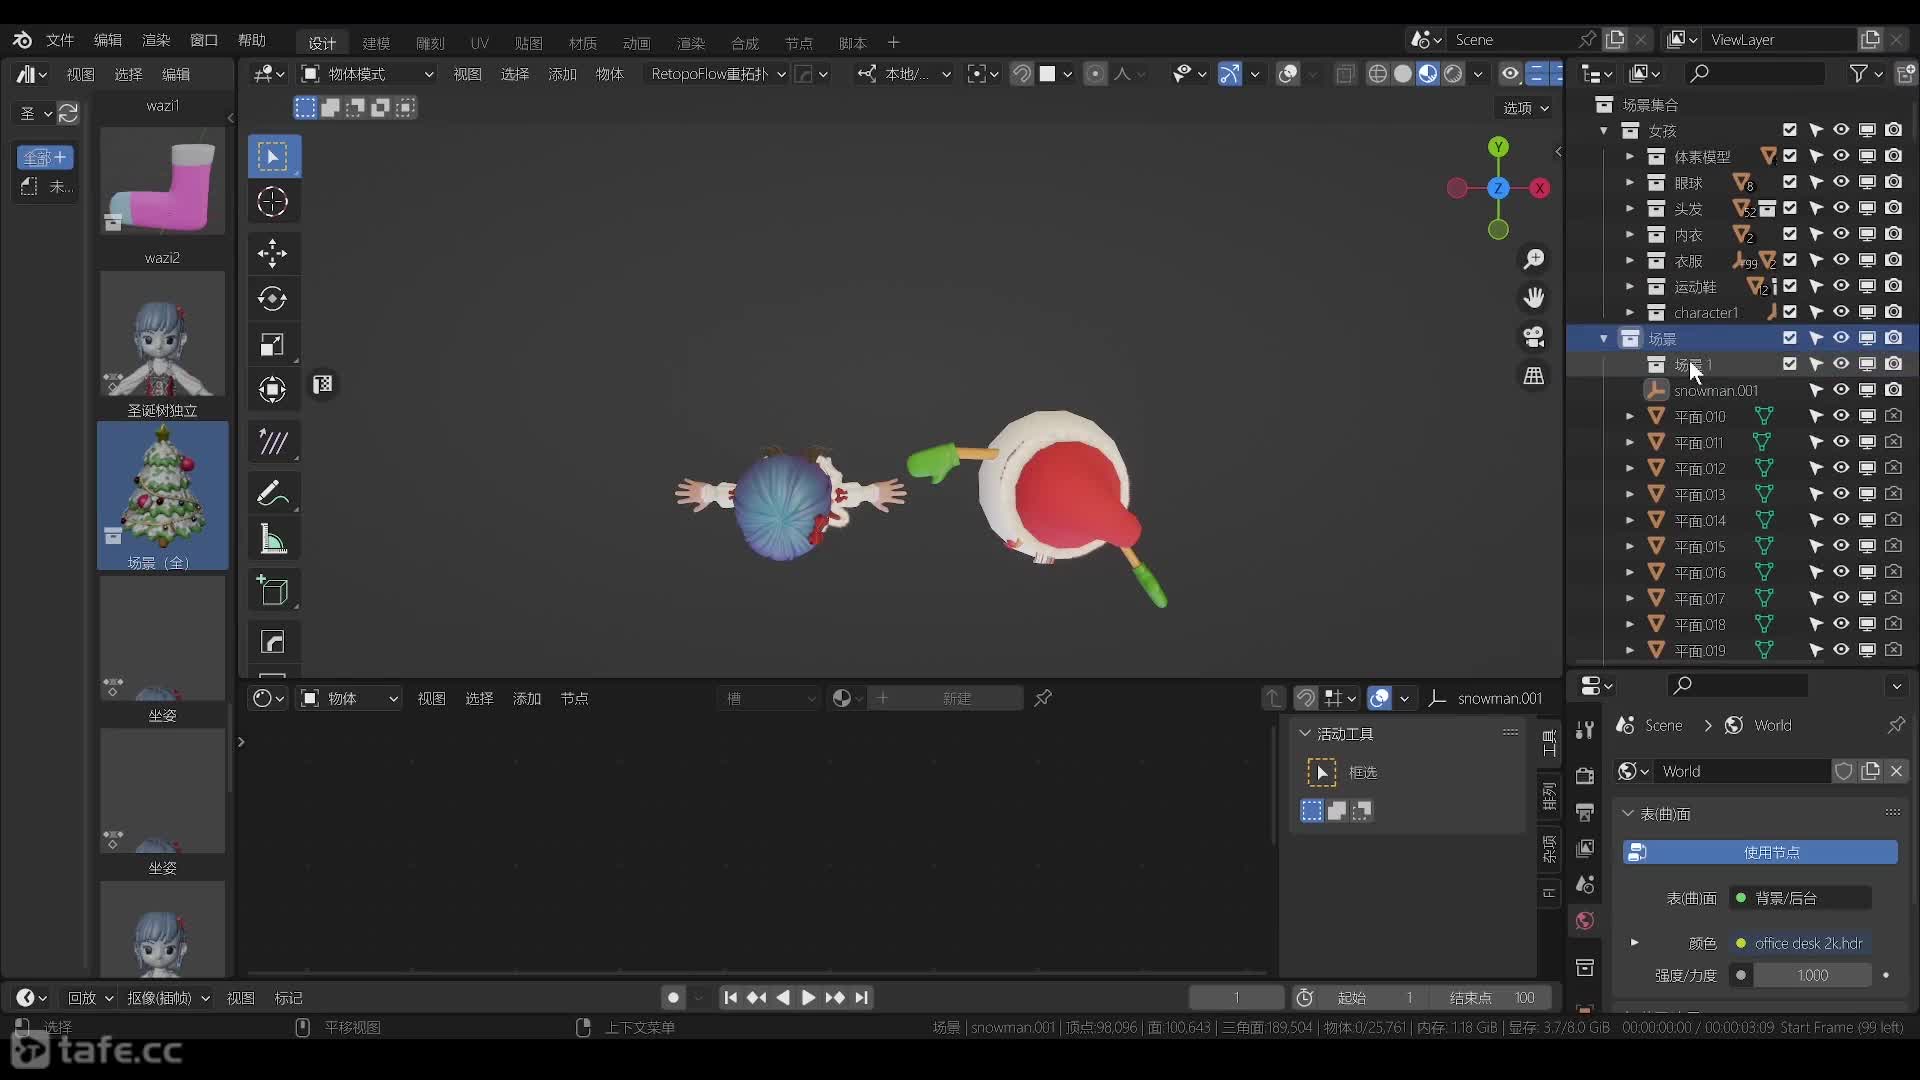1920x1080 pixels.
Task: Refresh the asset library list
Action: (x=68, y=114)
